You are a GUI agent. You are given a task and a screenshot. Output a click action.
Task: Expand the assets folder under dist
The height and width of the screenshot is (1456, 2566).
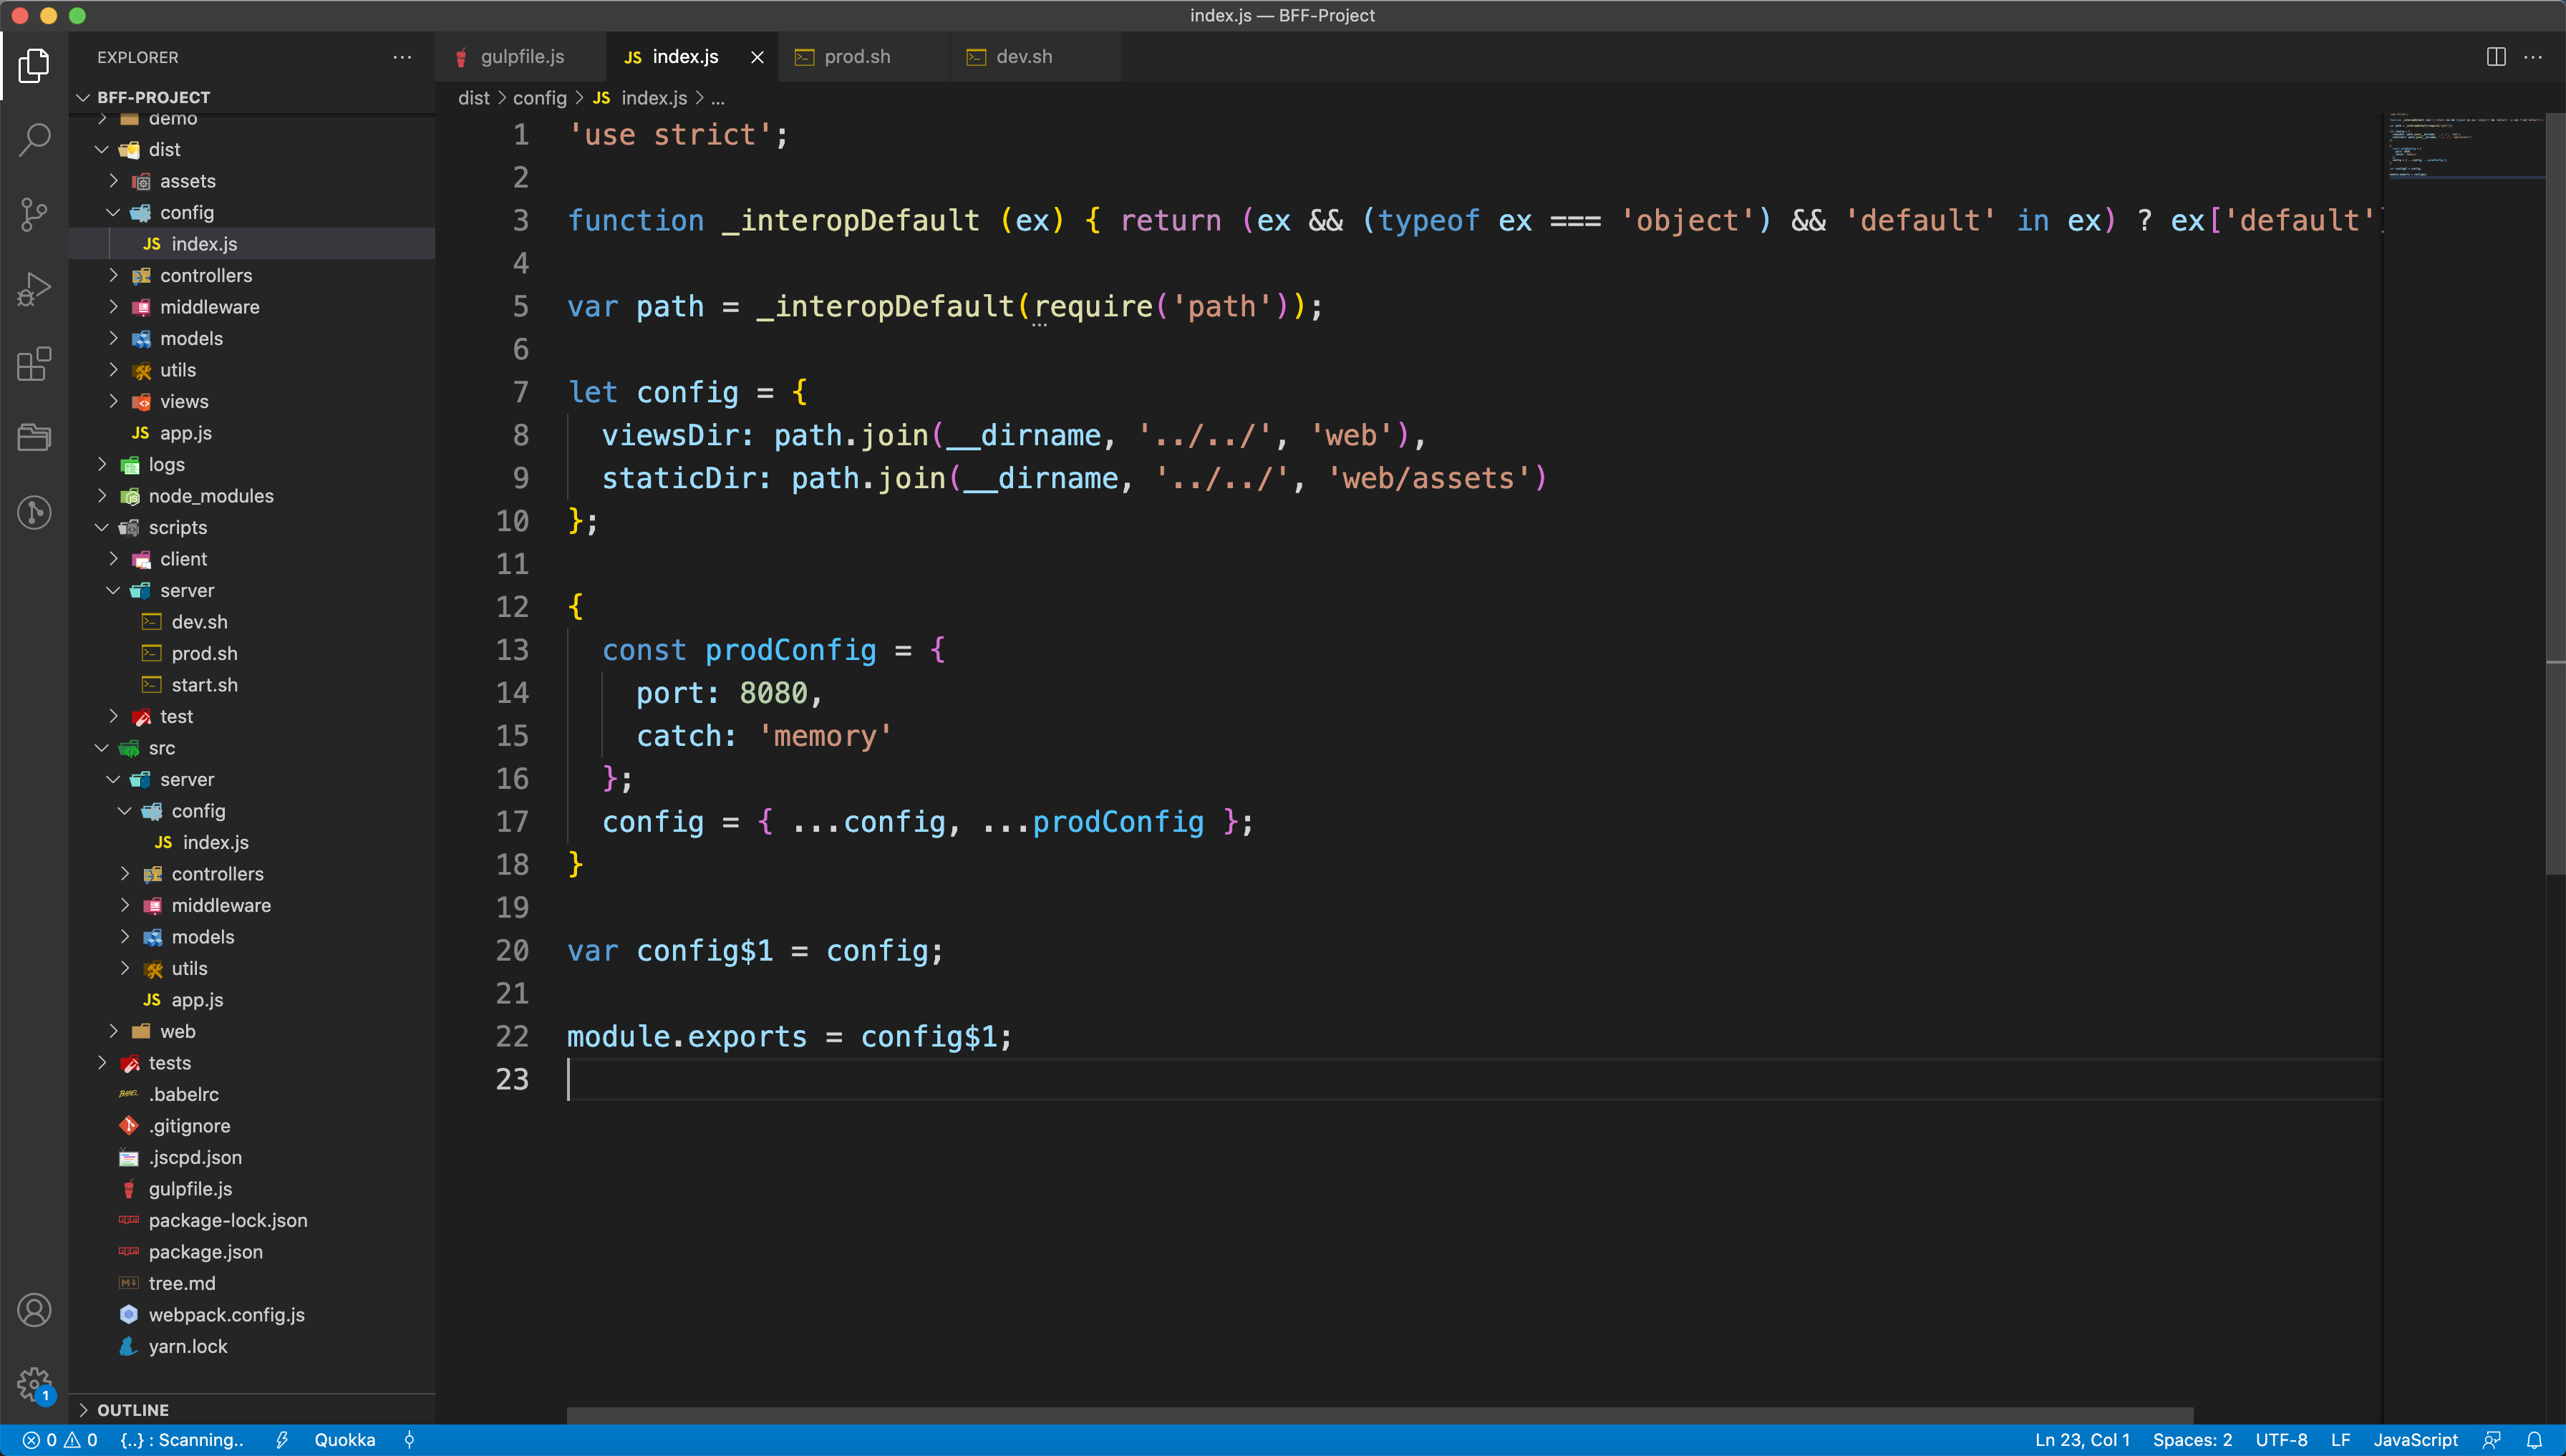coord(252,181)
